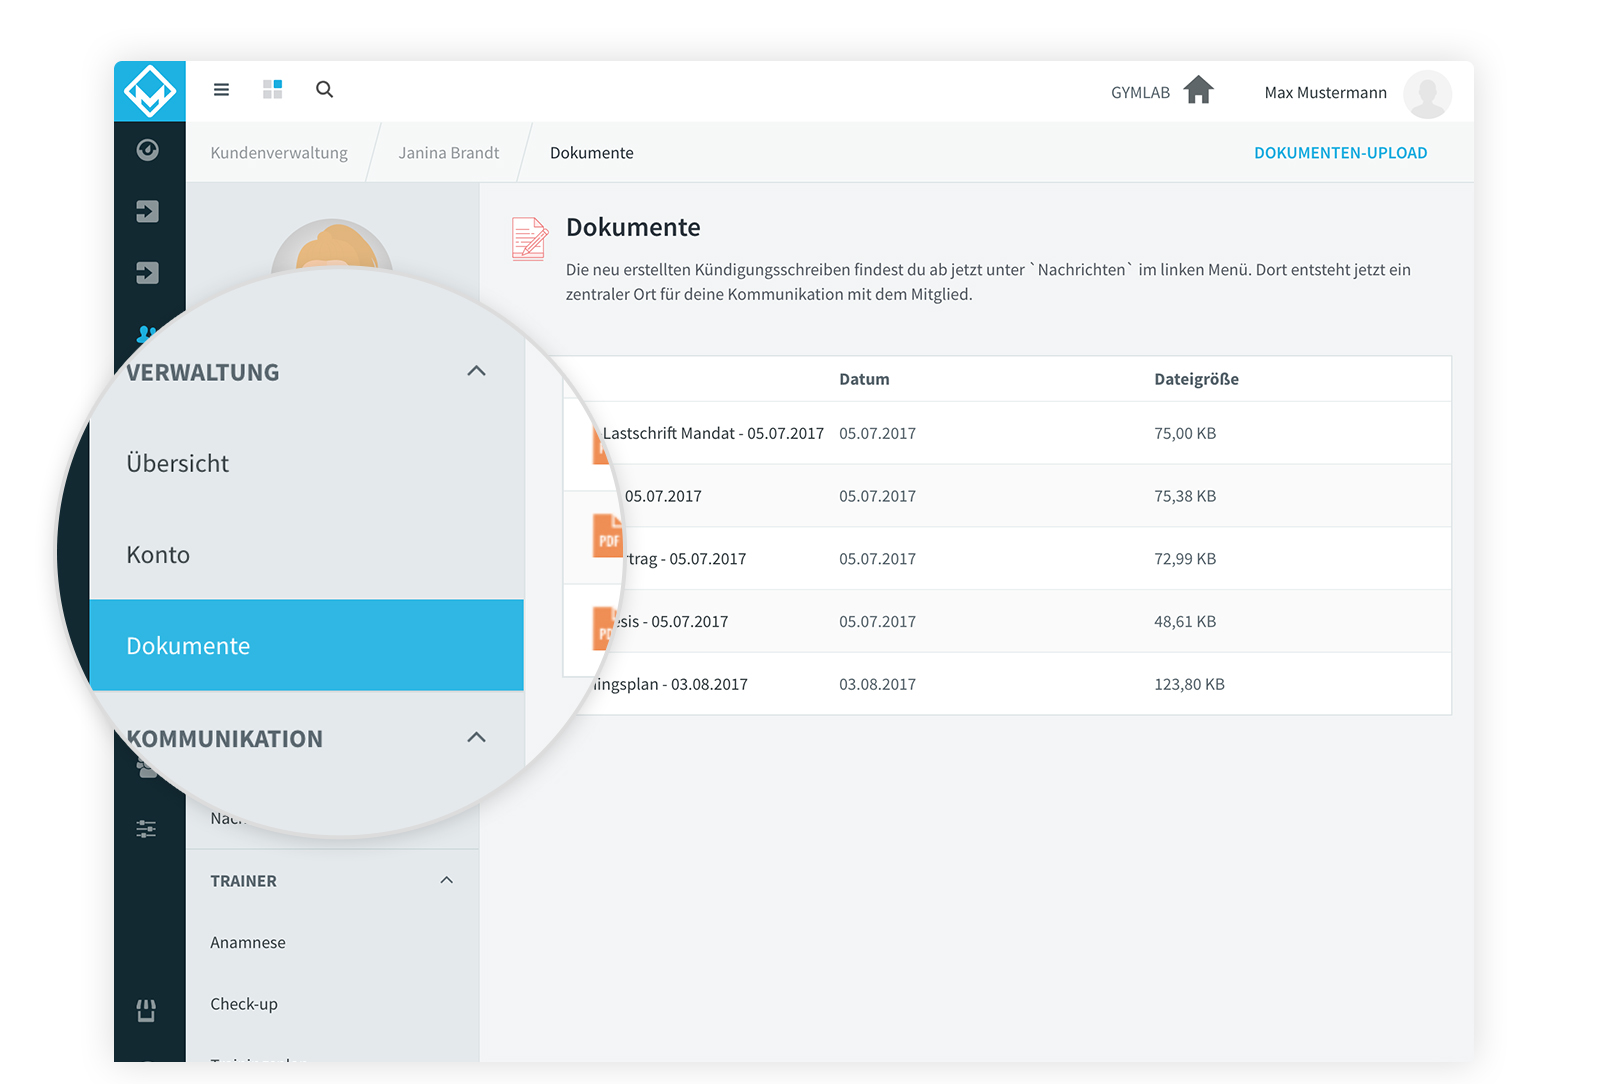Click the search magnifier icon
This screenshot has height=1084, width=1600.
tap(324, 89)
